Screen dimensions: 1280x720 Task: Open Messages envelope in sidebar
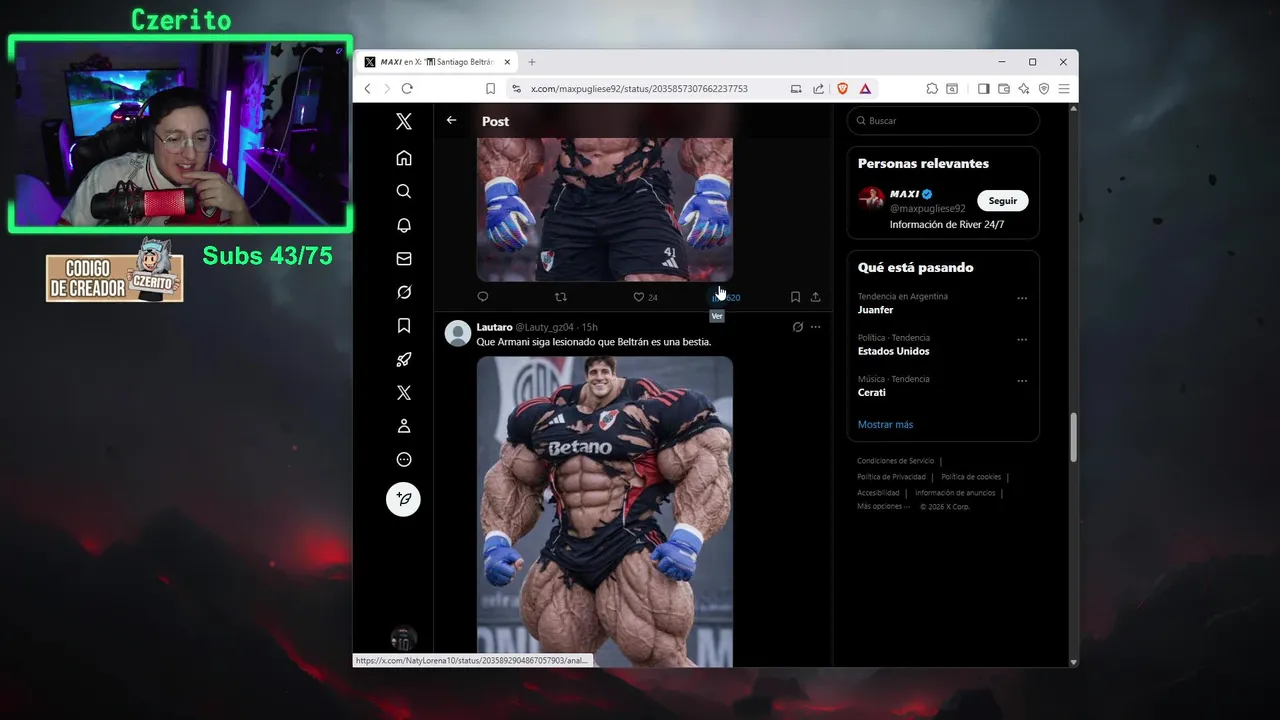point(404,258)
